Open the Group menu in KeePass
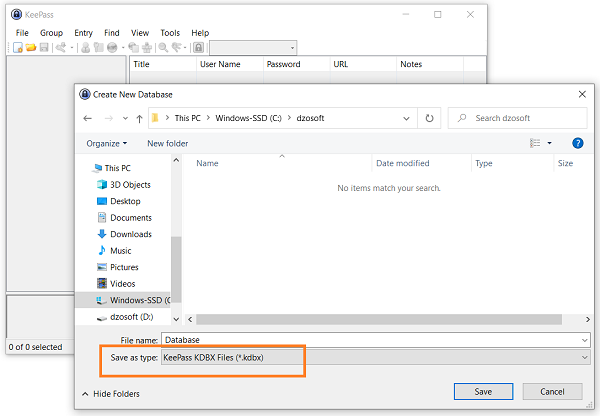 coord(51,33)
